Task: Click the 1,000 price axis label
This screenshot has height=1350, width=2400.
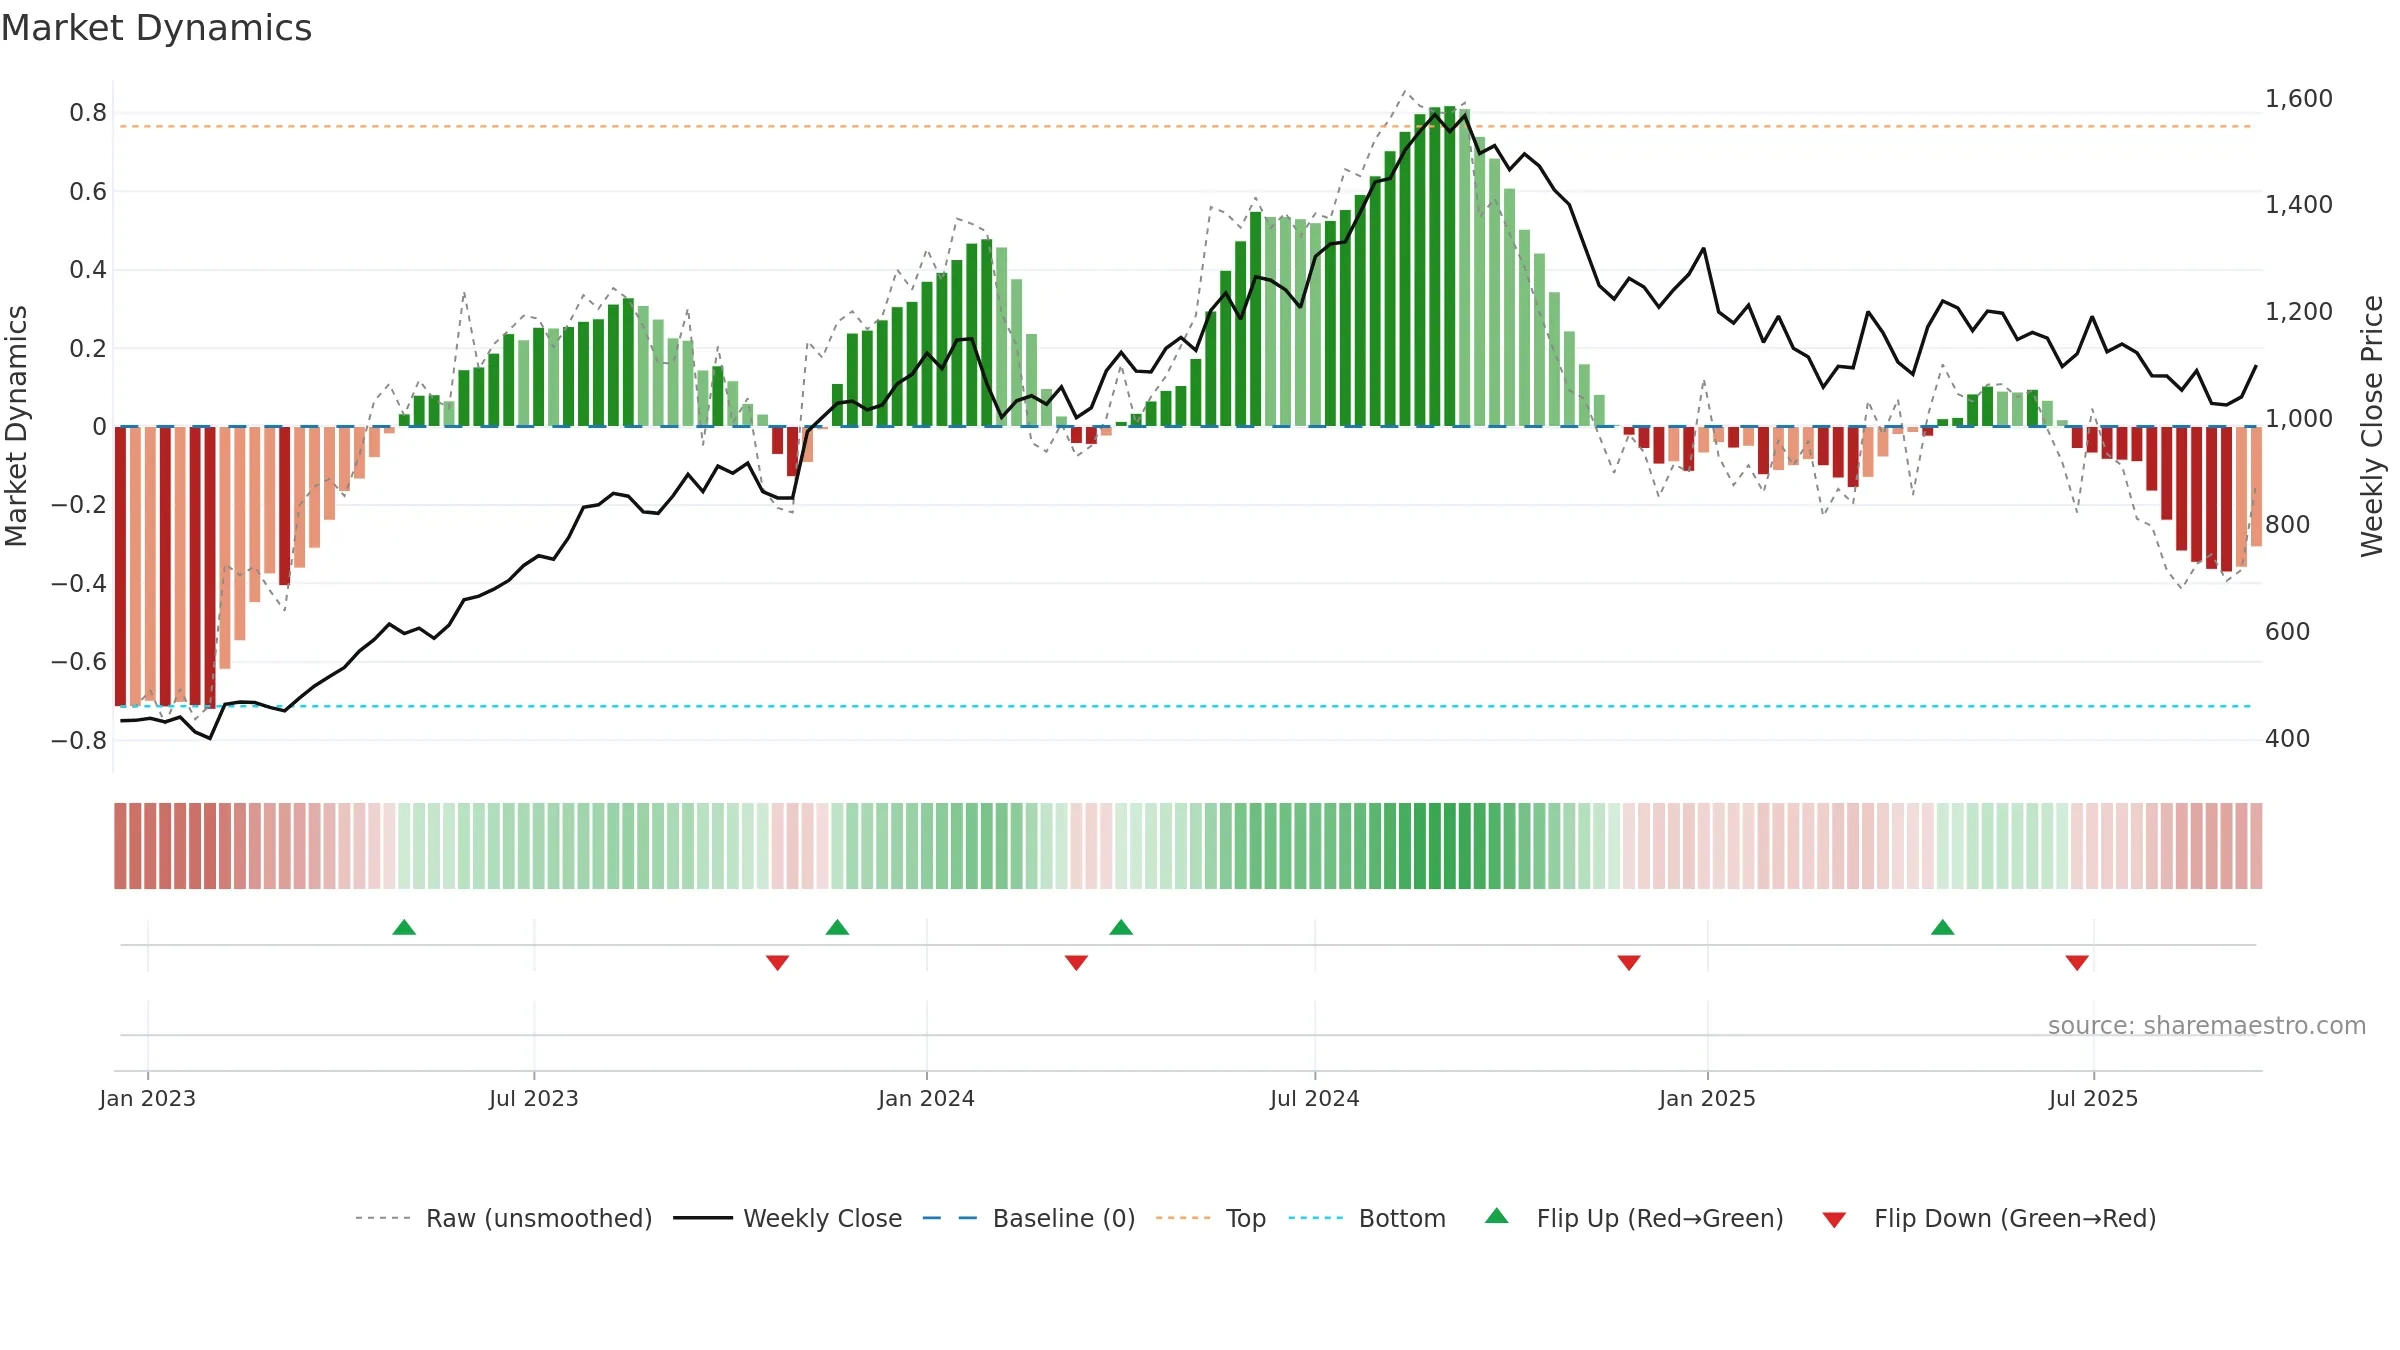Action: pos(2298,418)
